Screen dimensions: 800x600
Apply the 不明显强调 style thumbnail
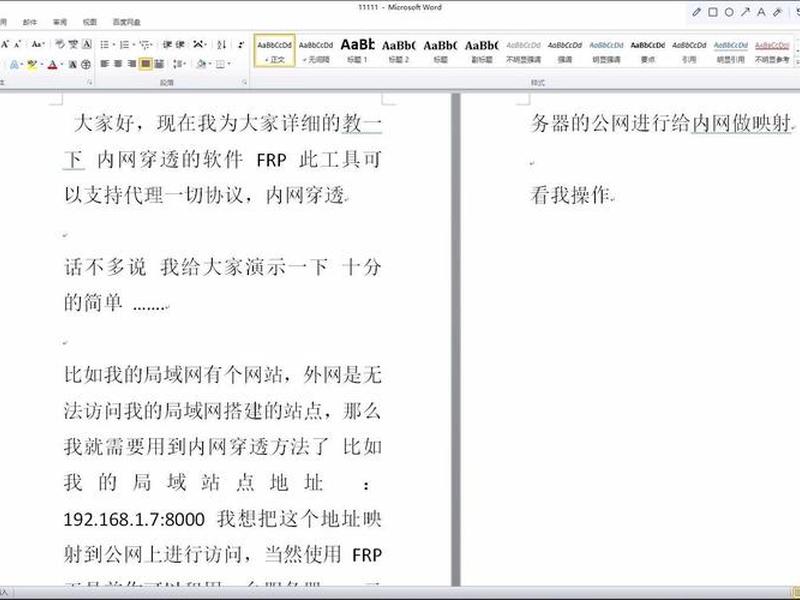pos(523,51)
